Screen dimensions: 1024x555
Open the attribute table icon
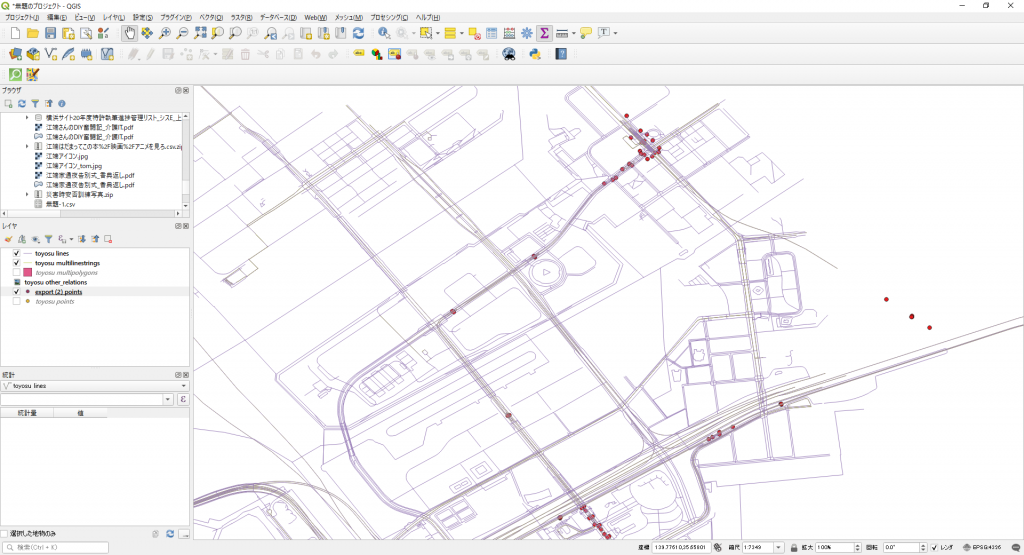tap(491, 33)
